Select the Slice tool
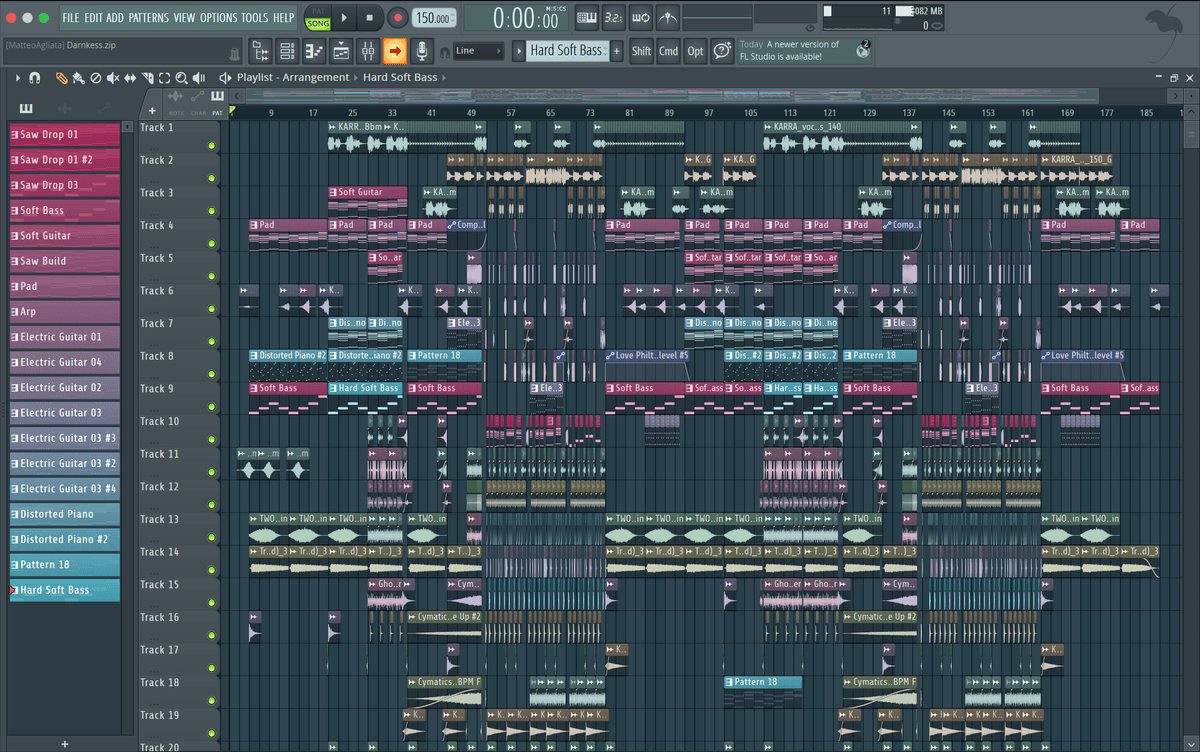 [148, 77]
